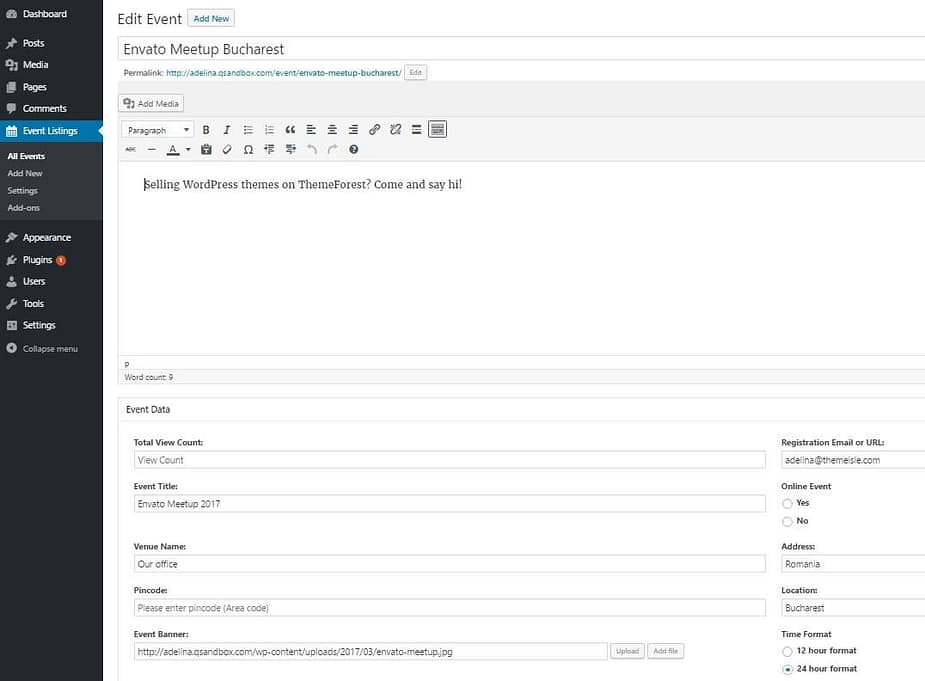Open keyboard shortcuts help icon
Screen dimensions: 925x681
[x=353, y=149]
